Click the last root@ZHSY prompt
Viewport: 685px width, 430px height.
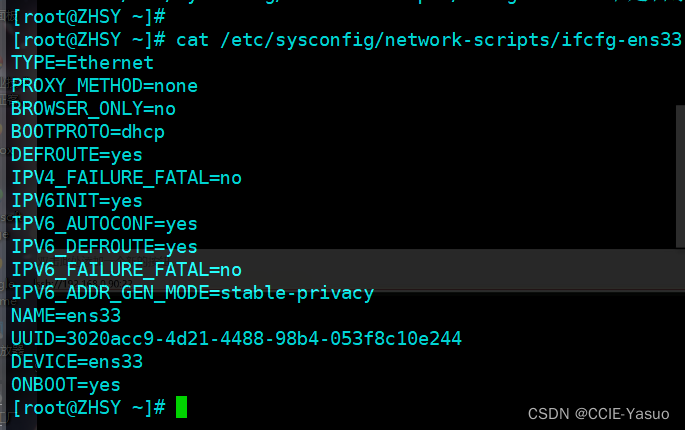click(89, 408)
